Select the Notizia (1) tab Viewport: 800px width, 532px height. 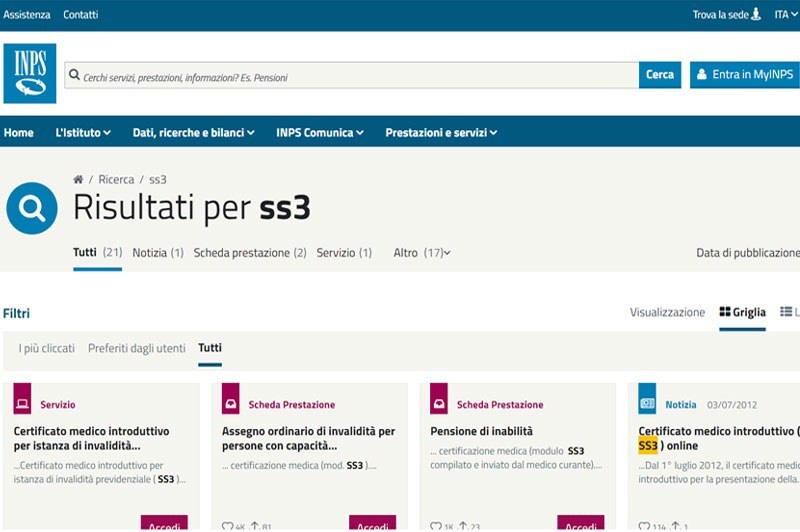158,252
